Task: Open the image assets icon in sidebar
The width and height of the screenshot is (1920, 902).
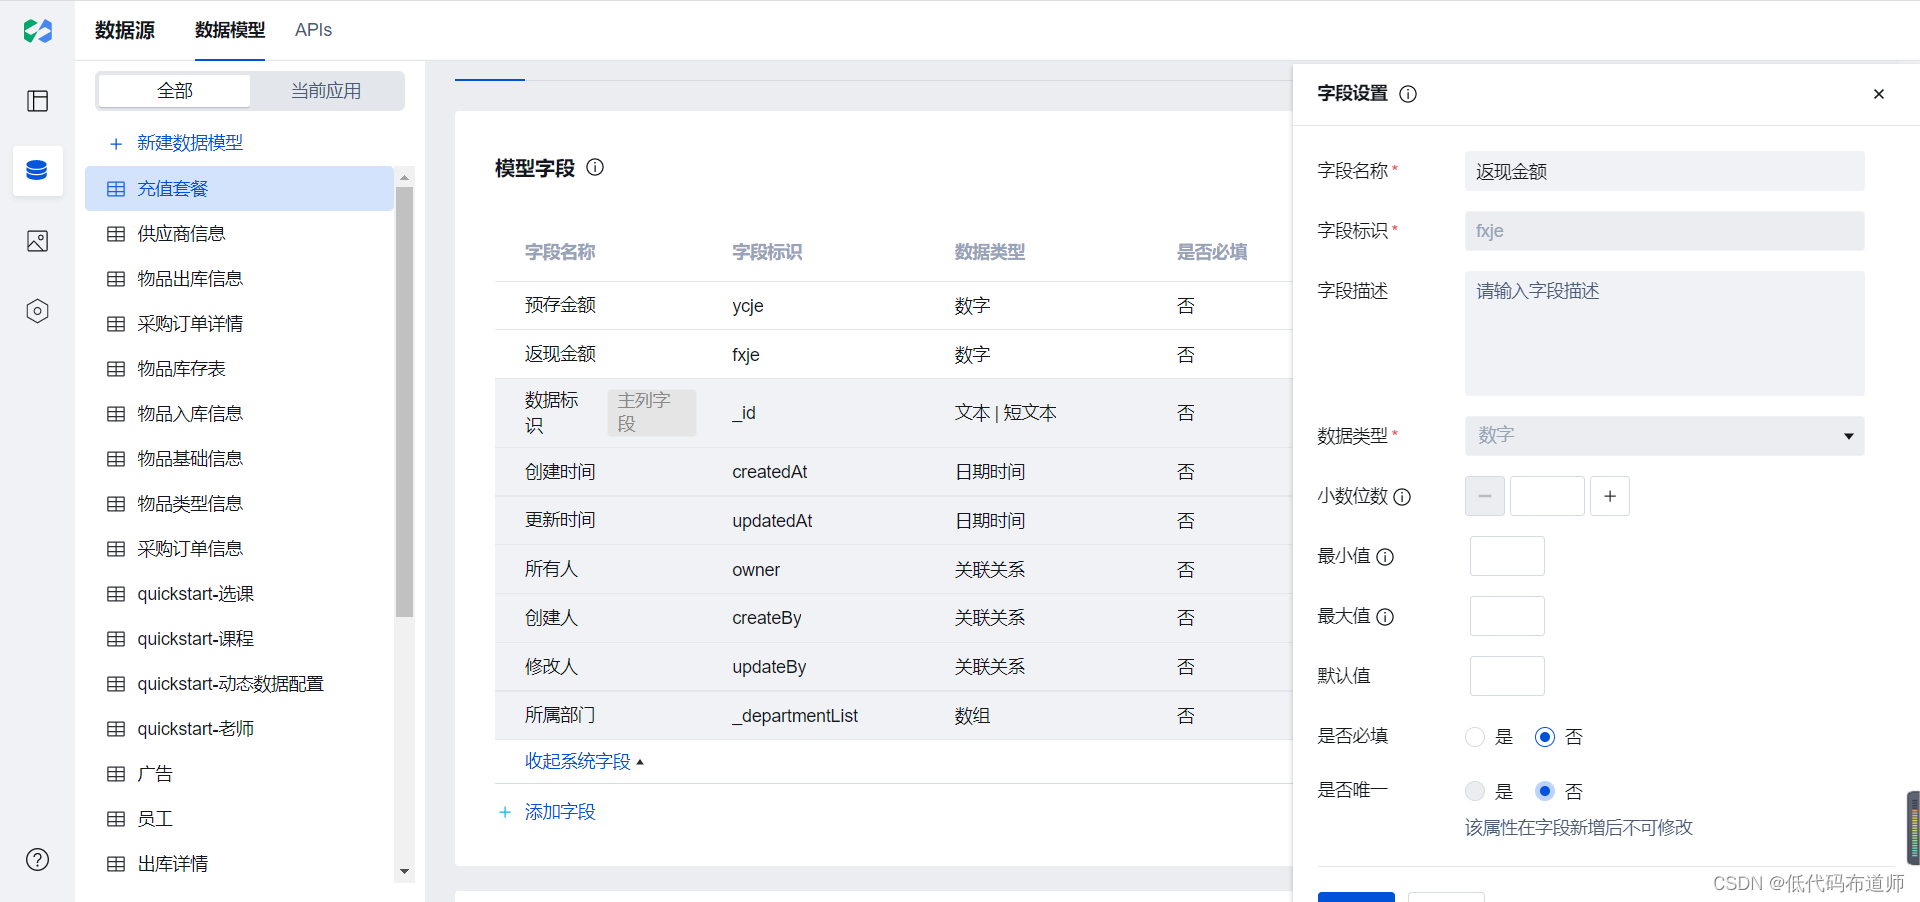Action: (38, 241)
